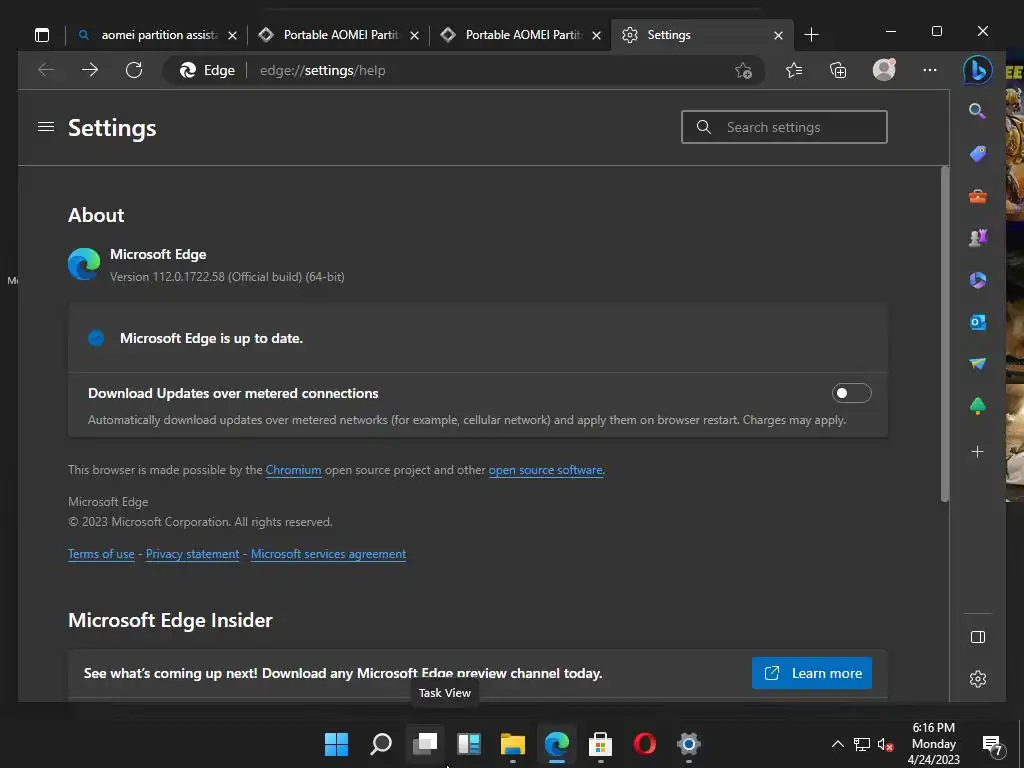The height and width of the screenshot is (768, 1024).
Task: Open the sidebar Shopping tag icon
Action: point(978,154)
